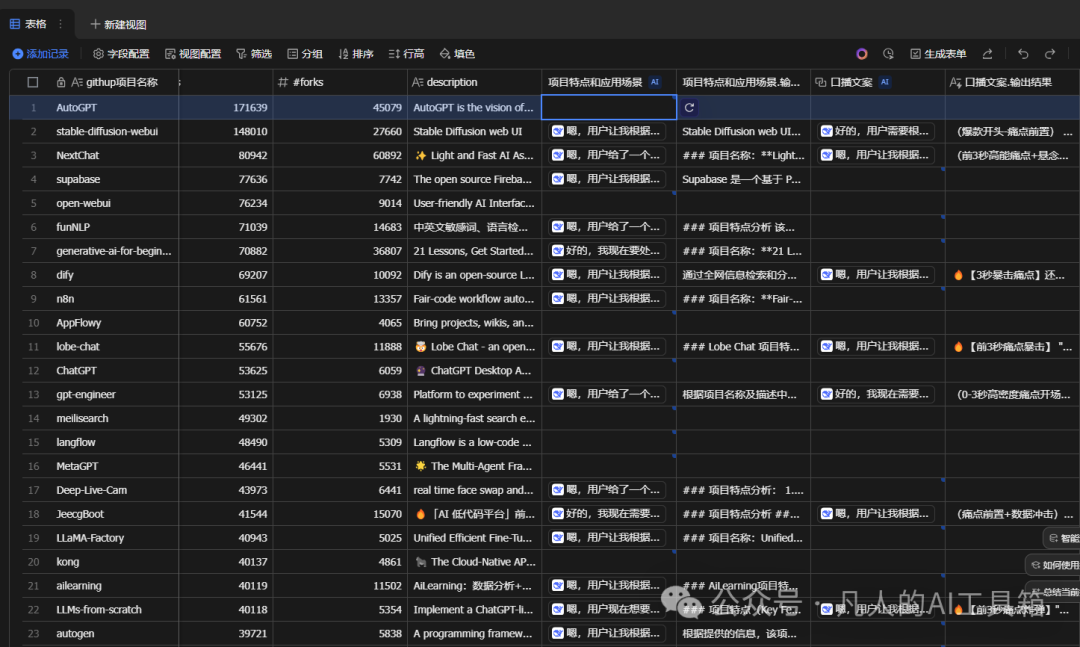Click 'Langflow is a low-code ...' description
Screen dimensions: 1080x647
coord(474,442)
